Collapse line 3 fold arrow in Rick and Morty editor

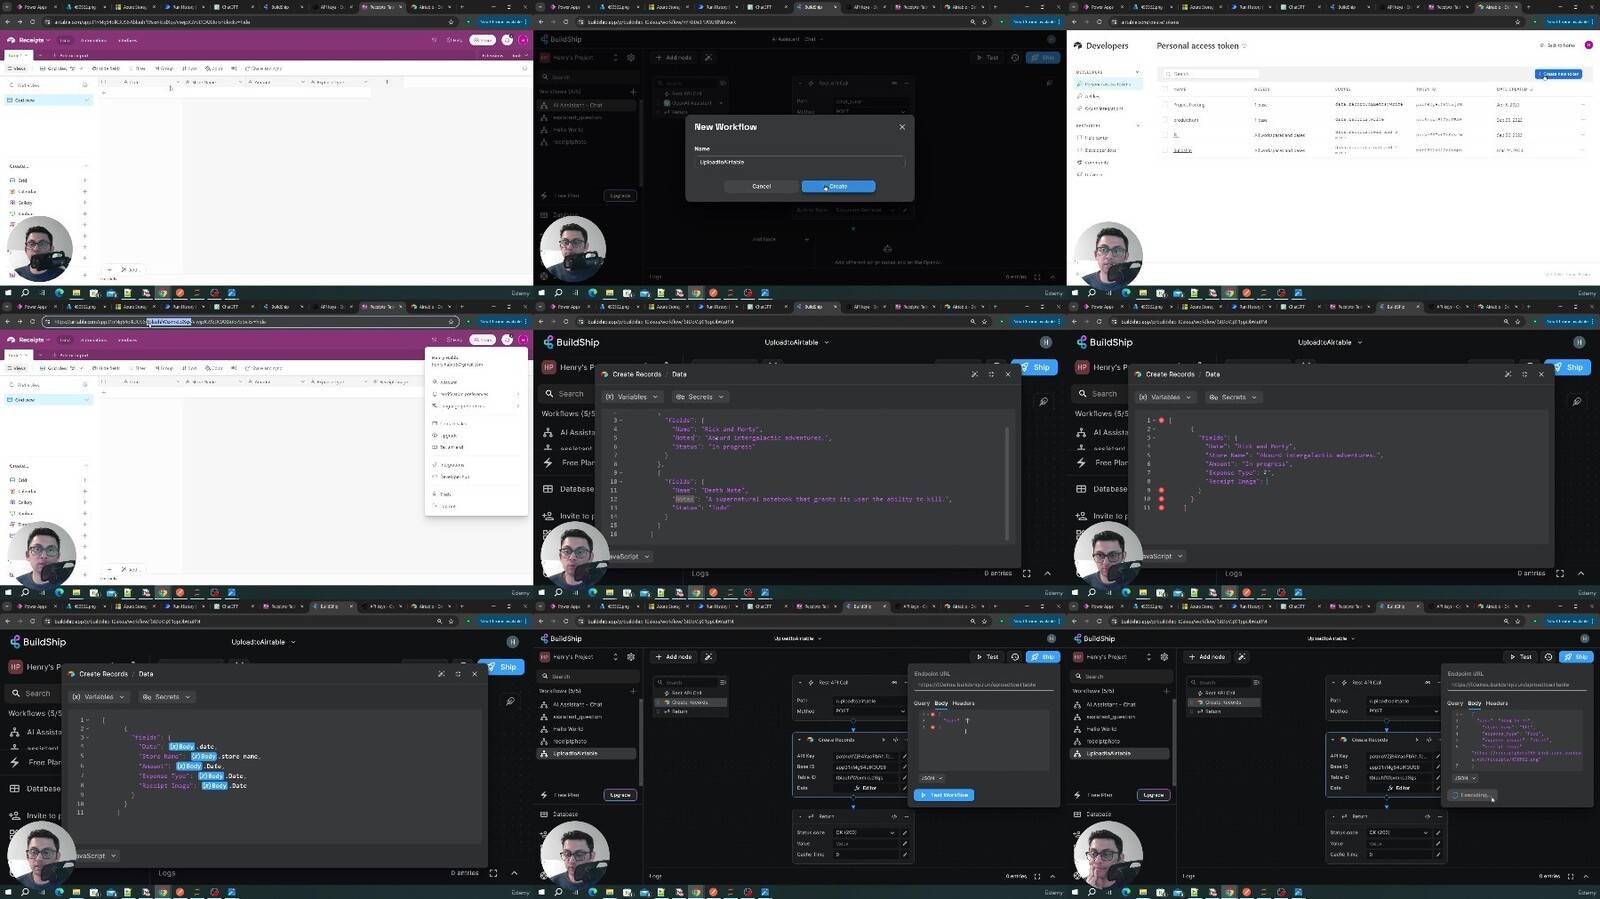(619, 420)
